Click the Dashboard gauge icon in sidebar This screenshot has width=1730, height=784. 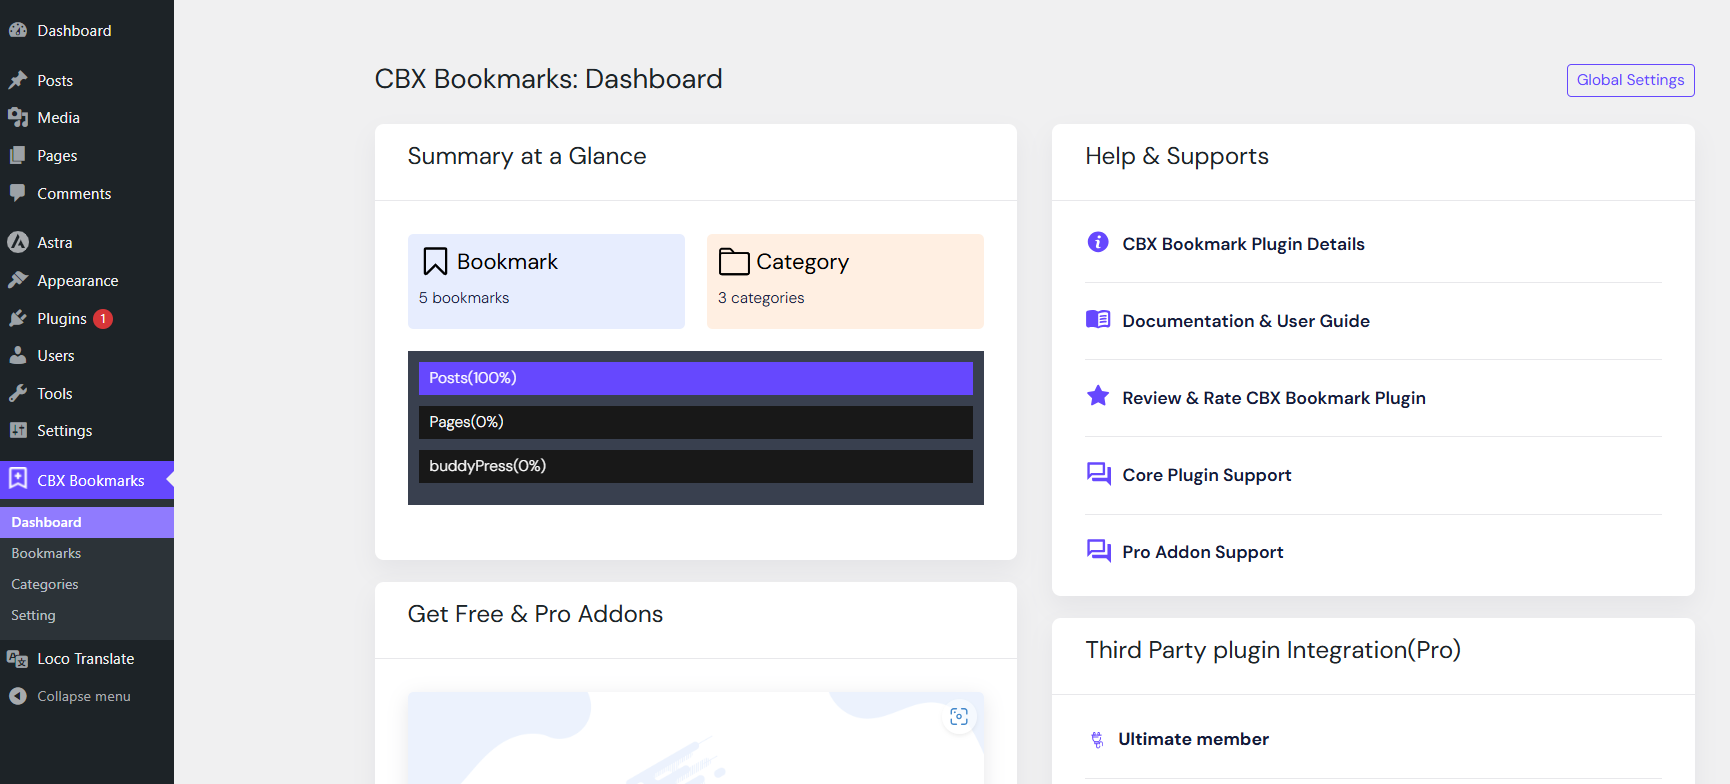pyautogui.click(x=18, y=30)
